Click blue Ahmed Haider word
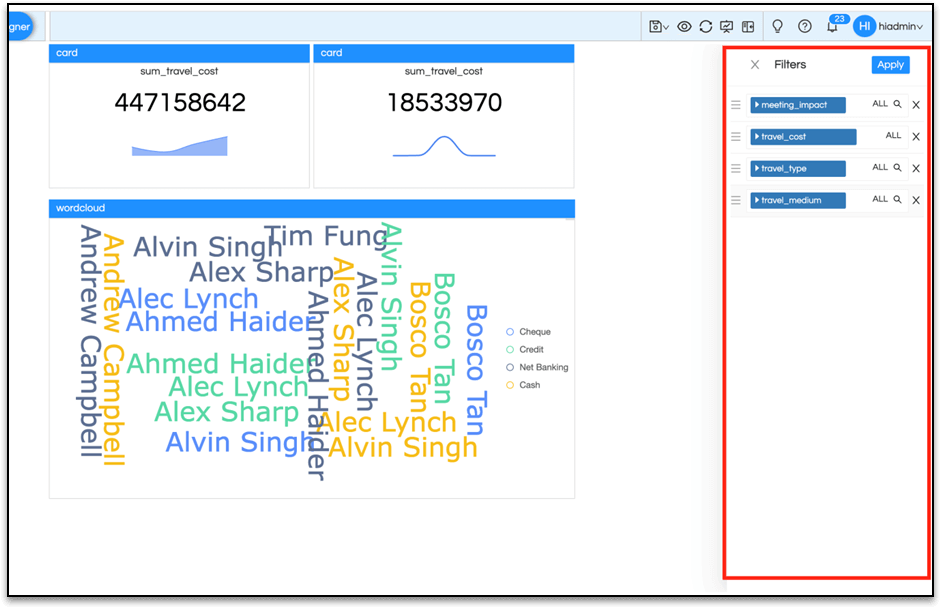944x608 pixels. click(219, 322)
